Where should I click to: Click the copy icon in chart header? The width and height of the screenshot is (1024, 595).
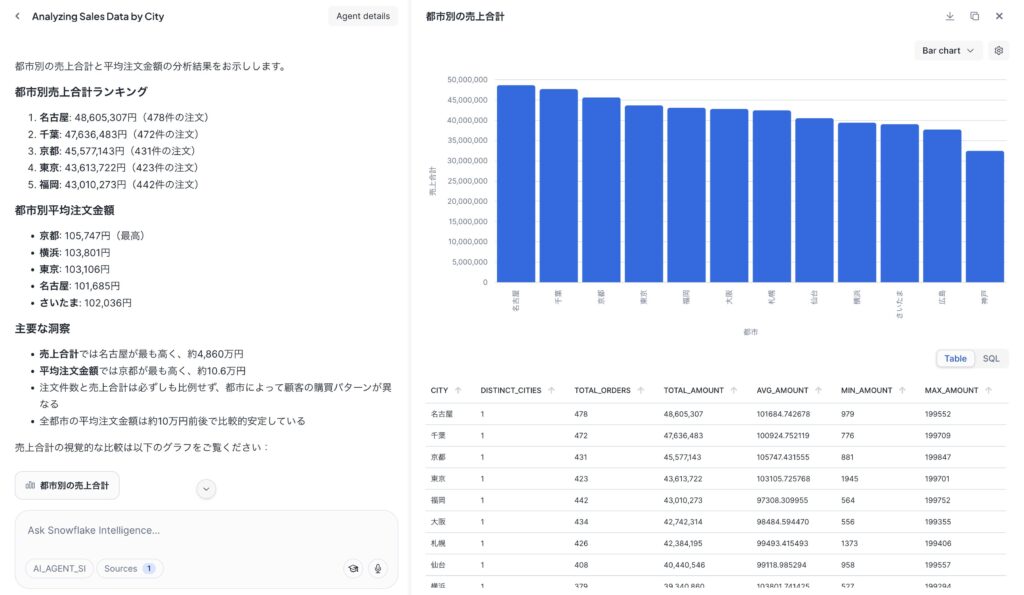974,17
